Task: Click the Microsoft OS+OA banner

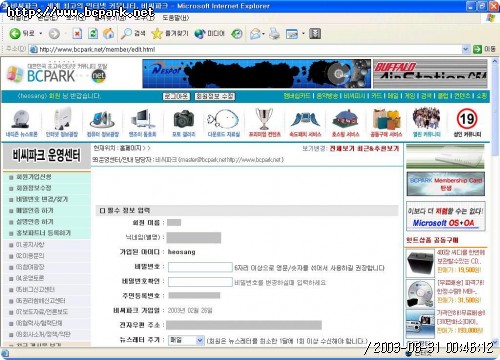Action: (x=446, y=216)
